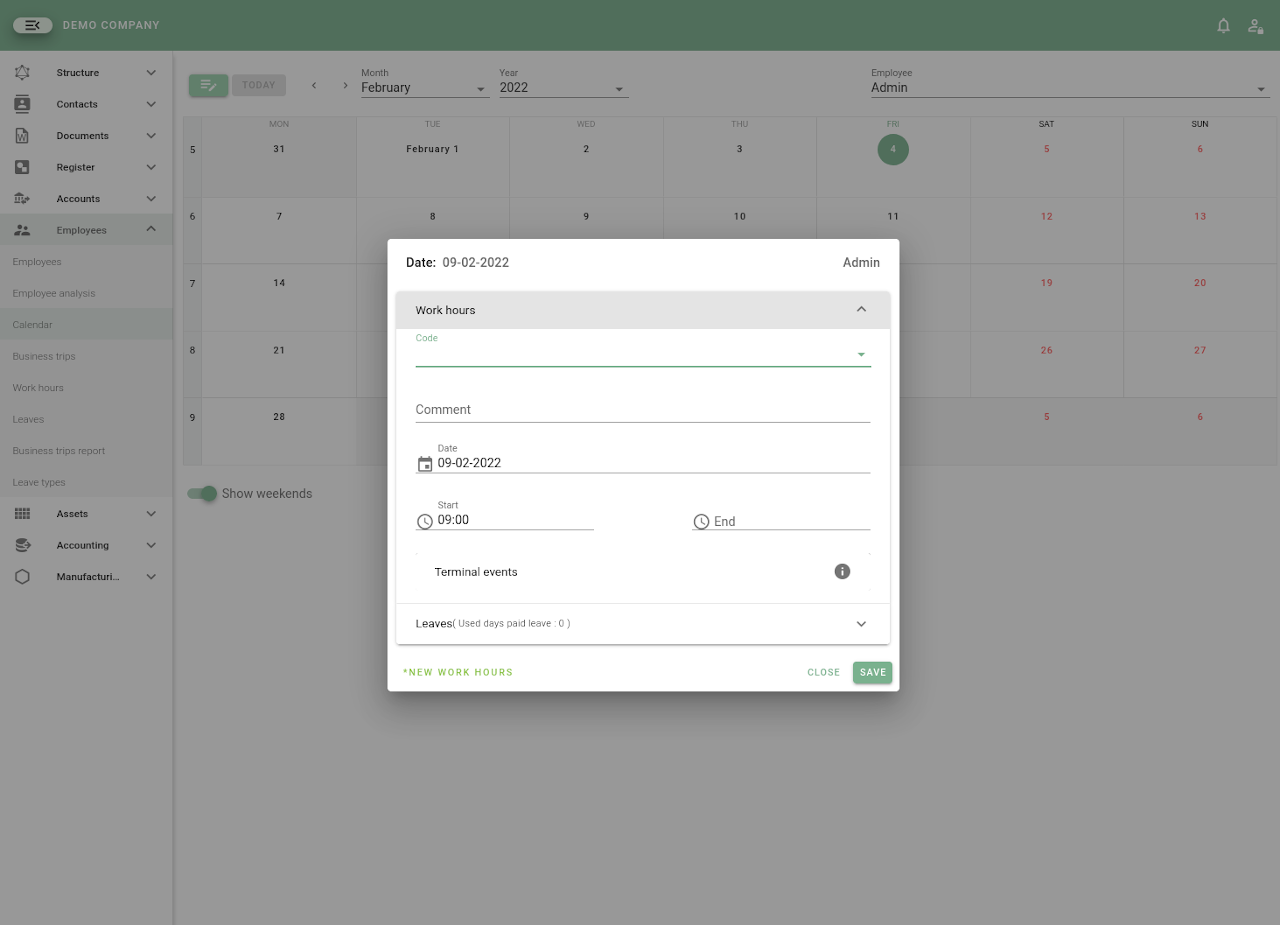Click the calendar icon beside Date field

(425, 464)
